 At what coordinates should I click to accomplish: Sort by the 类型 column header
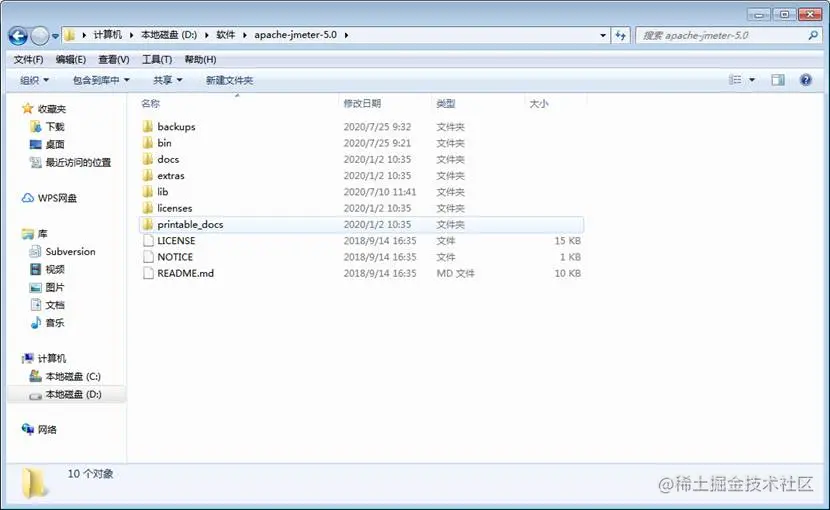tap(446, 104)
